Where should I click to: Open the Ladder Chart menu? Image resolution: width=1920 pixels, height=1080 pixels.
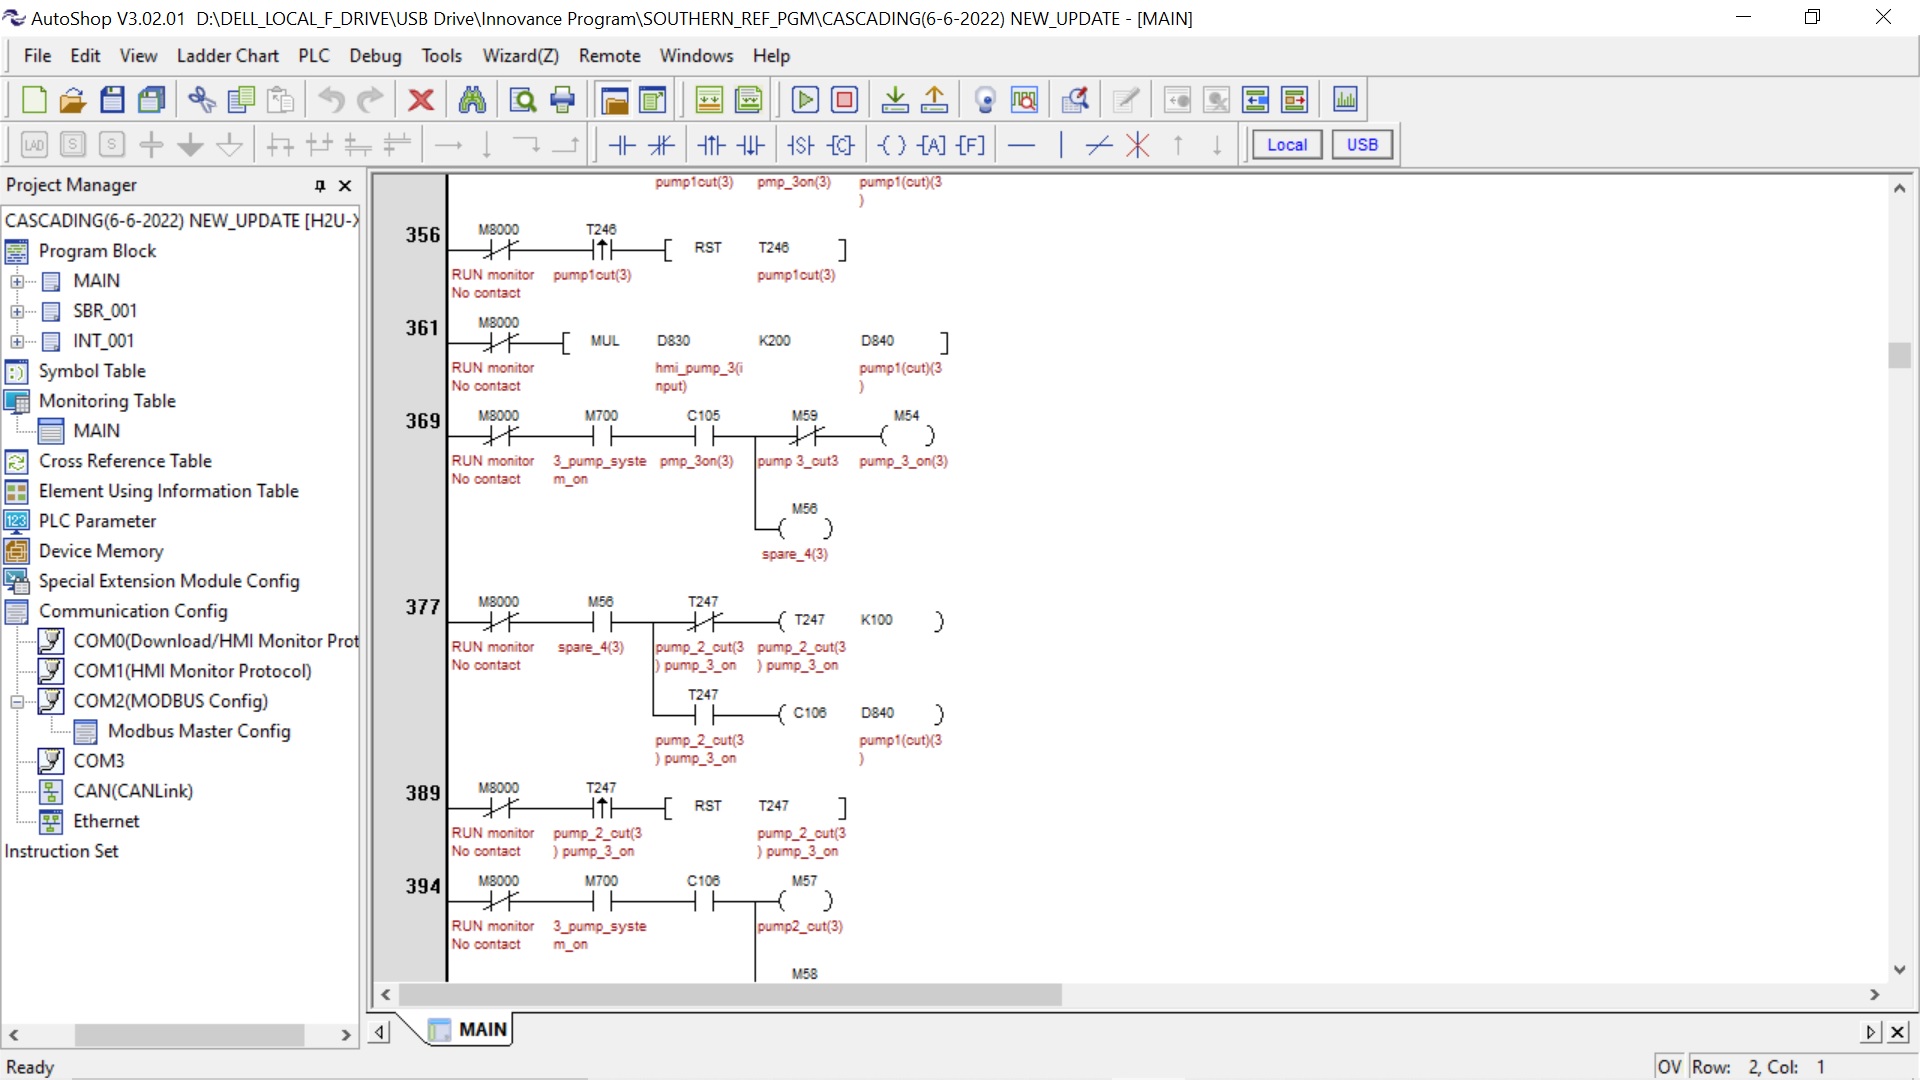[227, 56]
